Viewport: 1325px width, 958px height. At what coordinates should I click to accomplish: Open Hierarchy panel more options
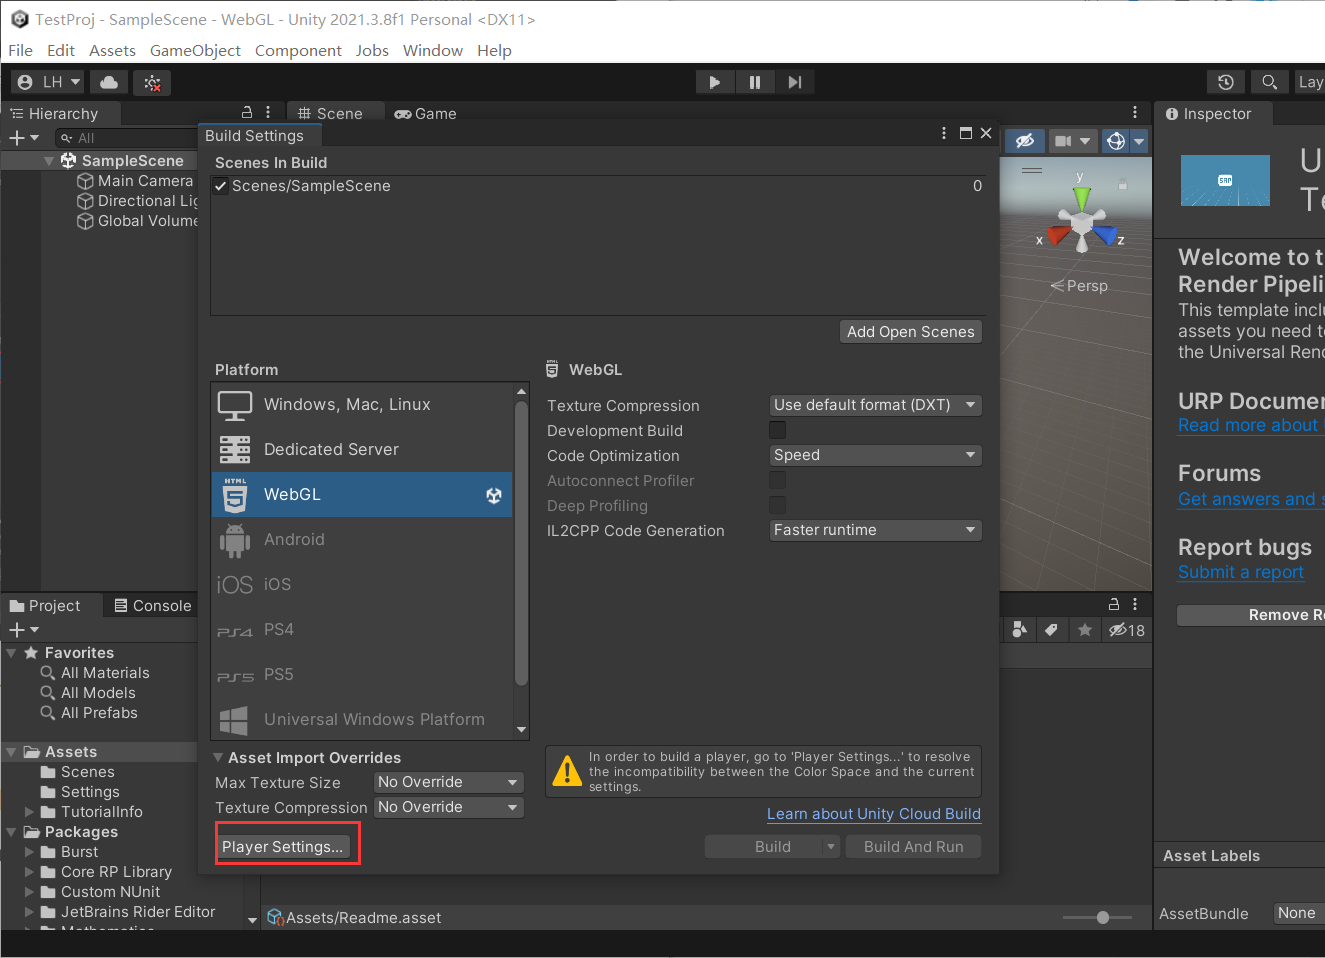(x=268, y=113)
